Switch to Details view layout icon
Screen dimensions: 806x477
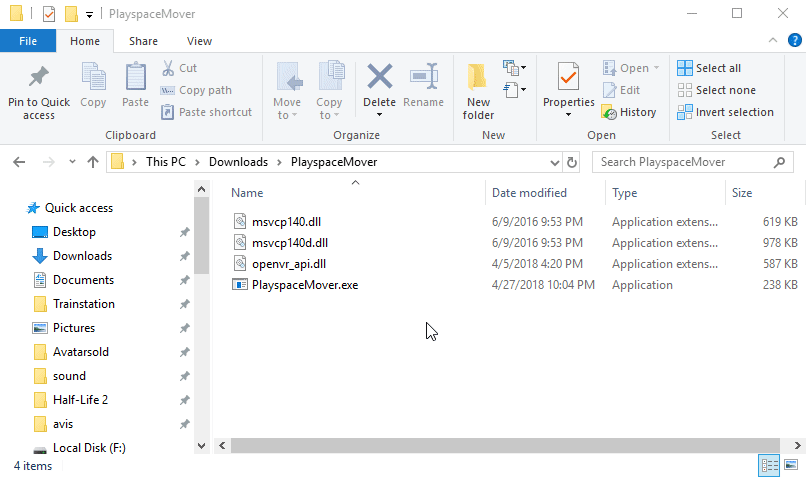pos(769,466)
